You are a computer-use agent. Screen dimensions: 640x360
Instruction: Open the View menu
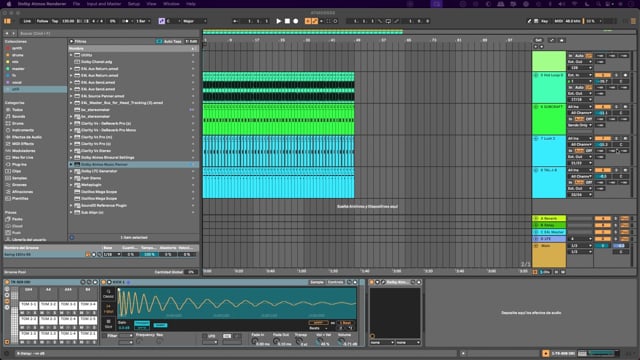(x=151, y=4)
